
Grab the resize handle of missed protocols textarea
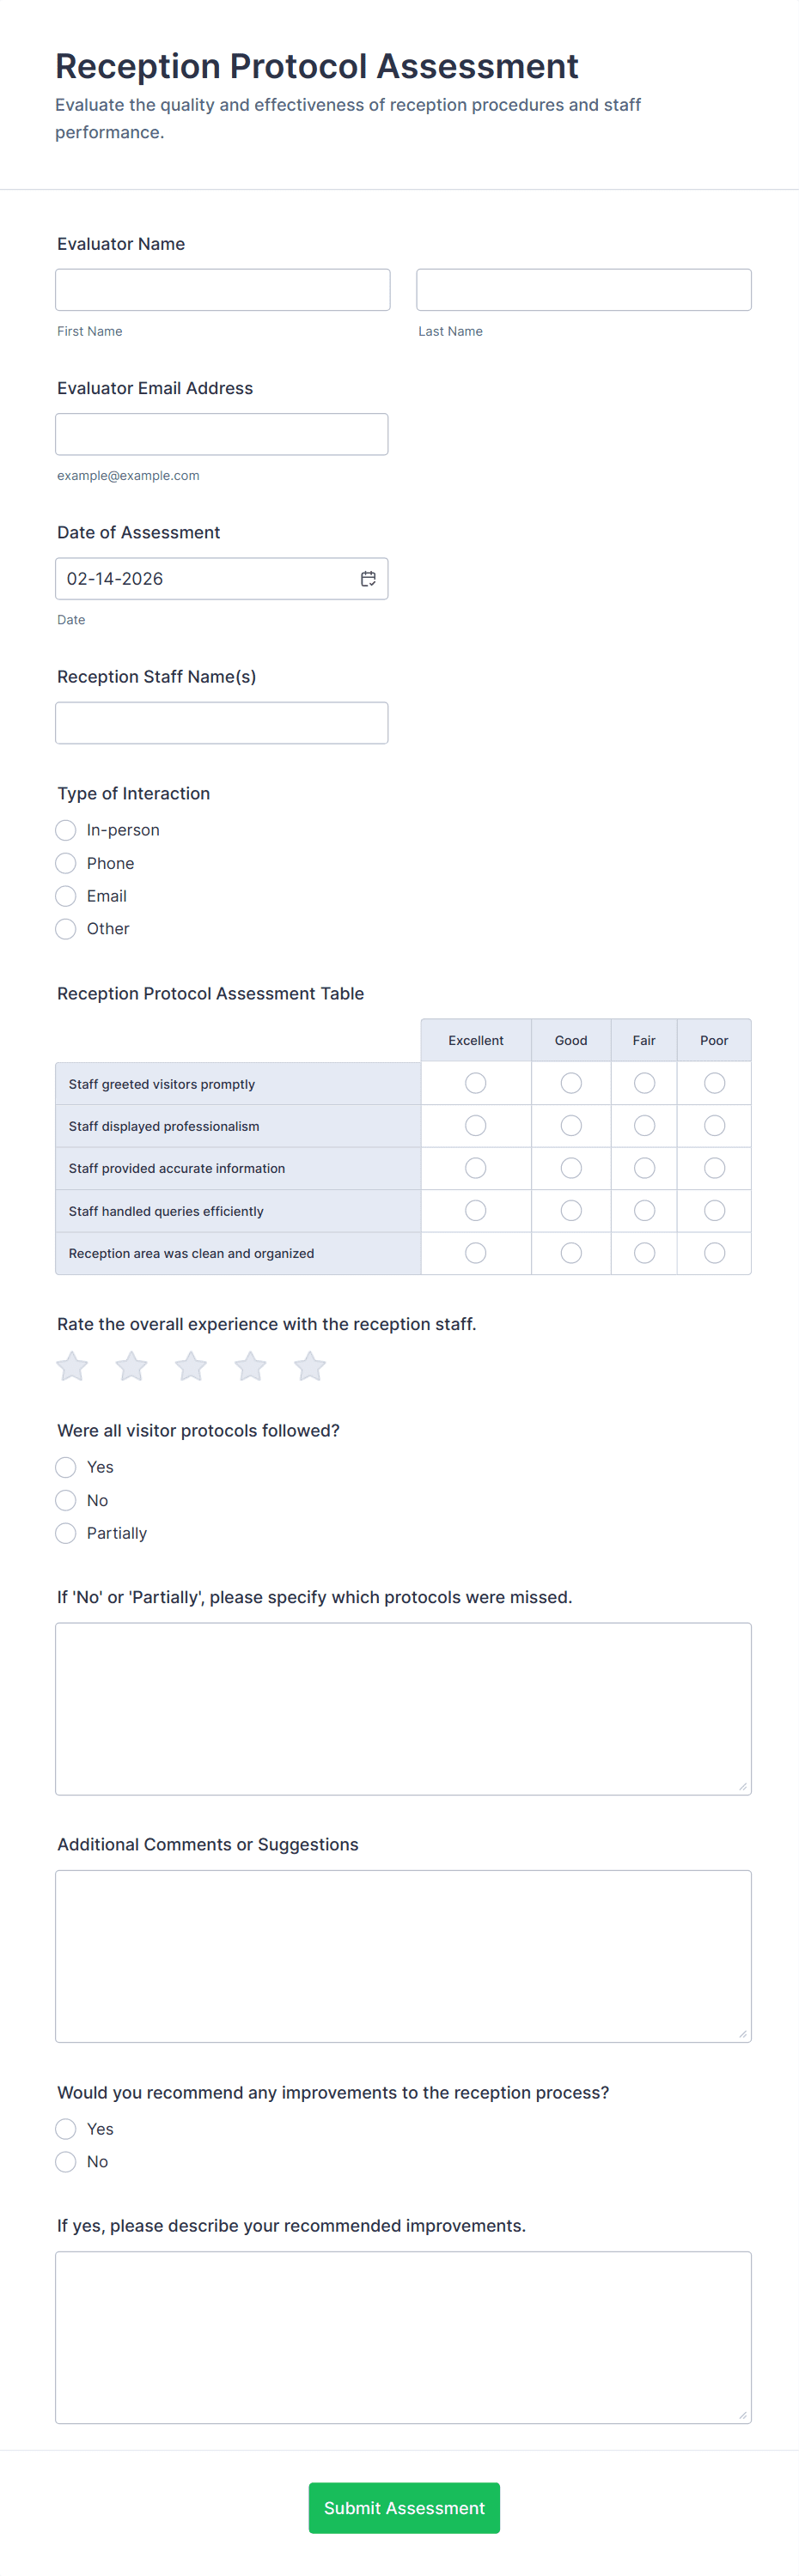pos(743,1786)
